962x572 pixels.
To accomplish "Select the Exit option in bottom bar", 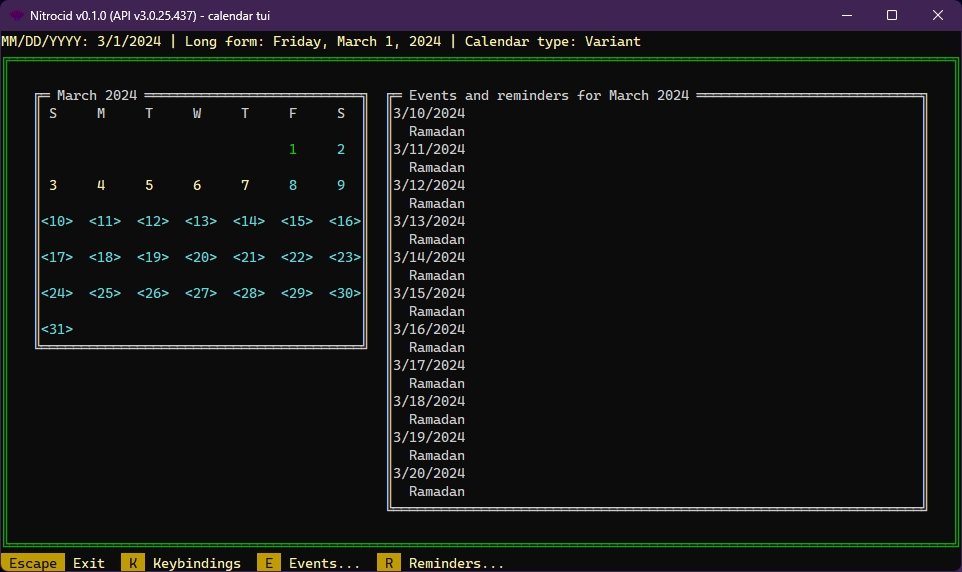I will click(x=89, y=563).
